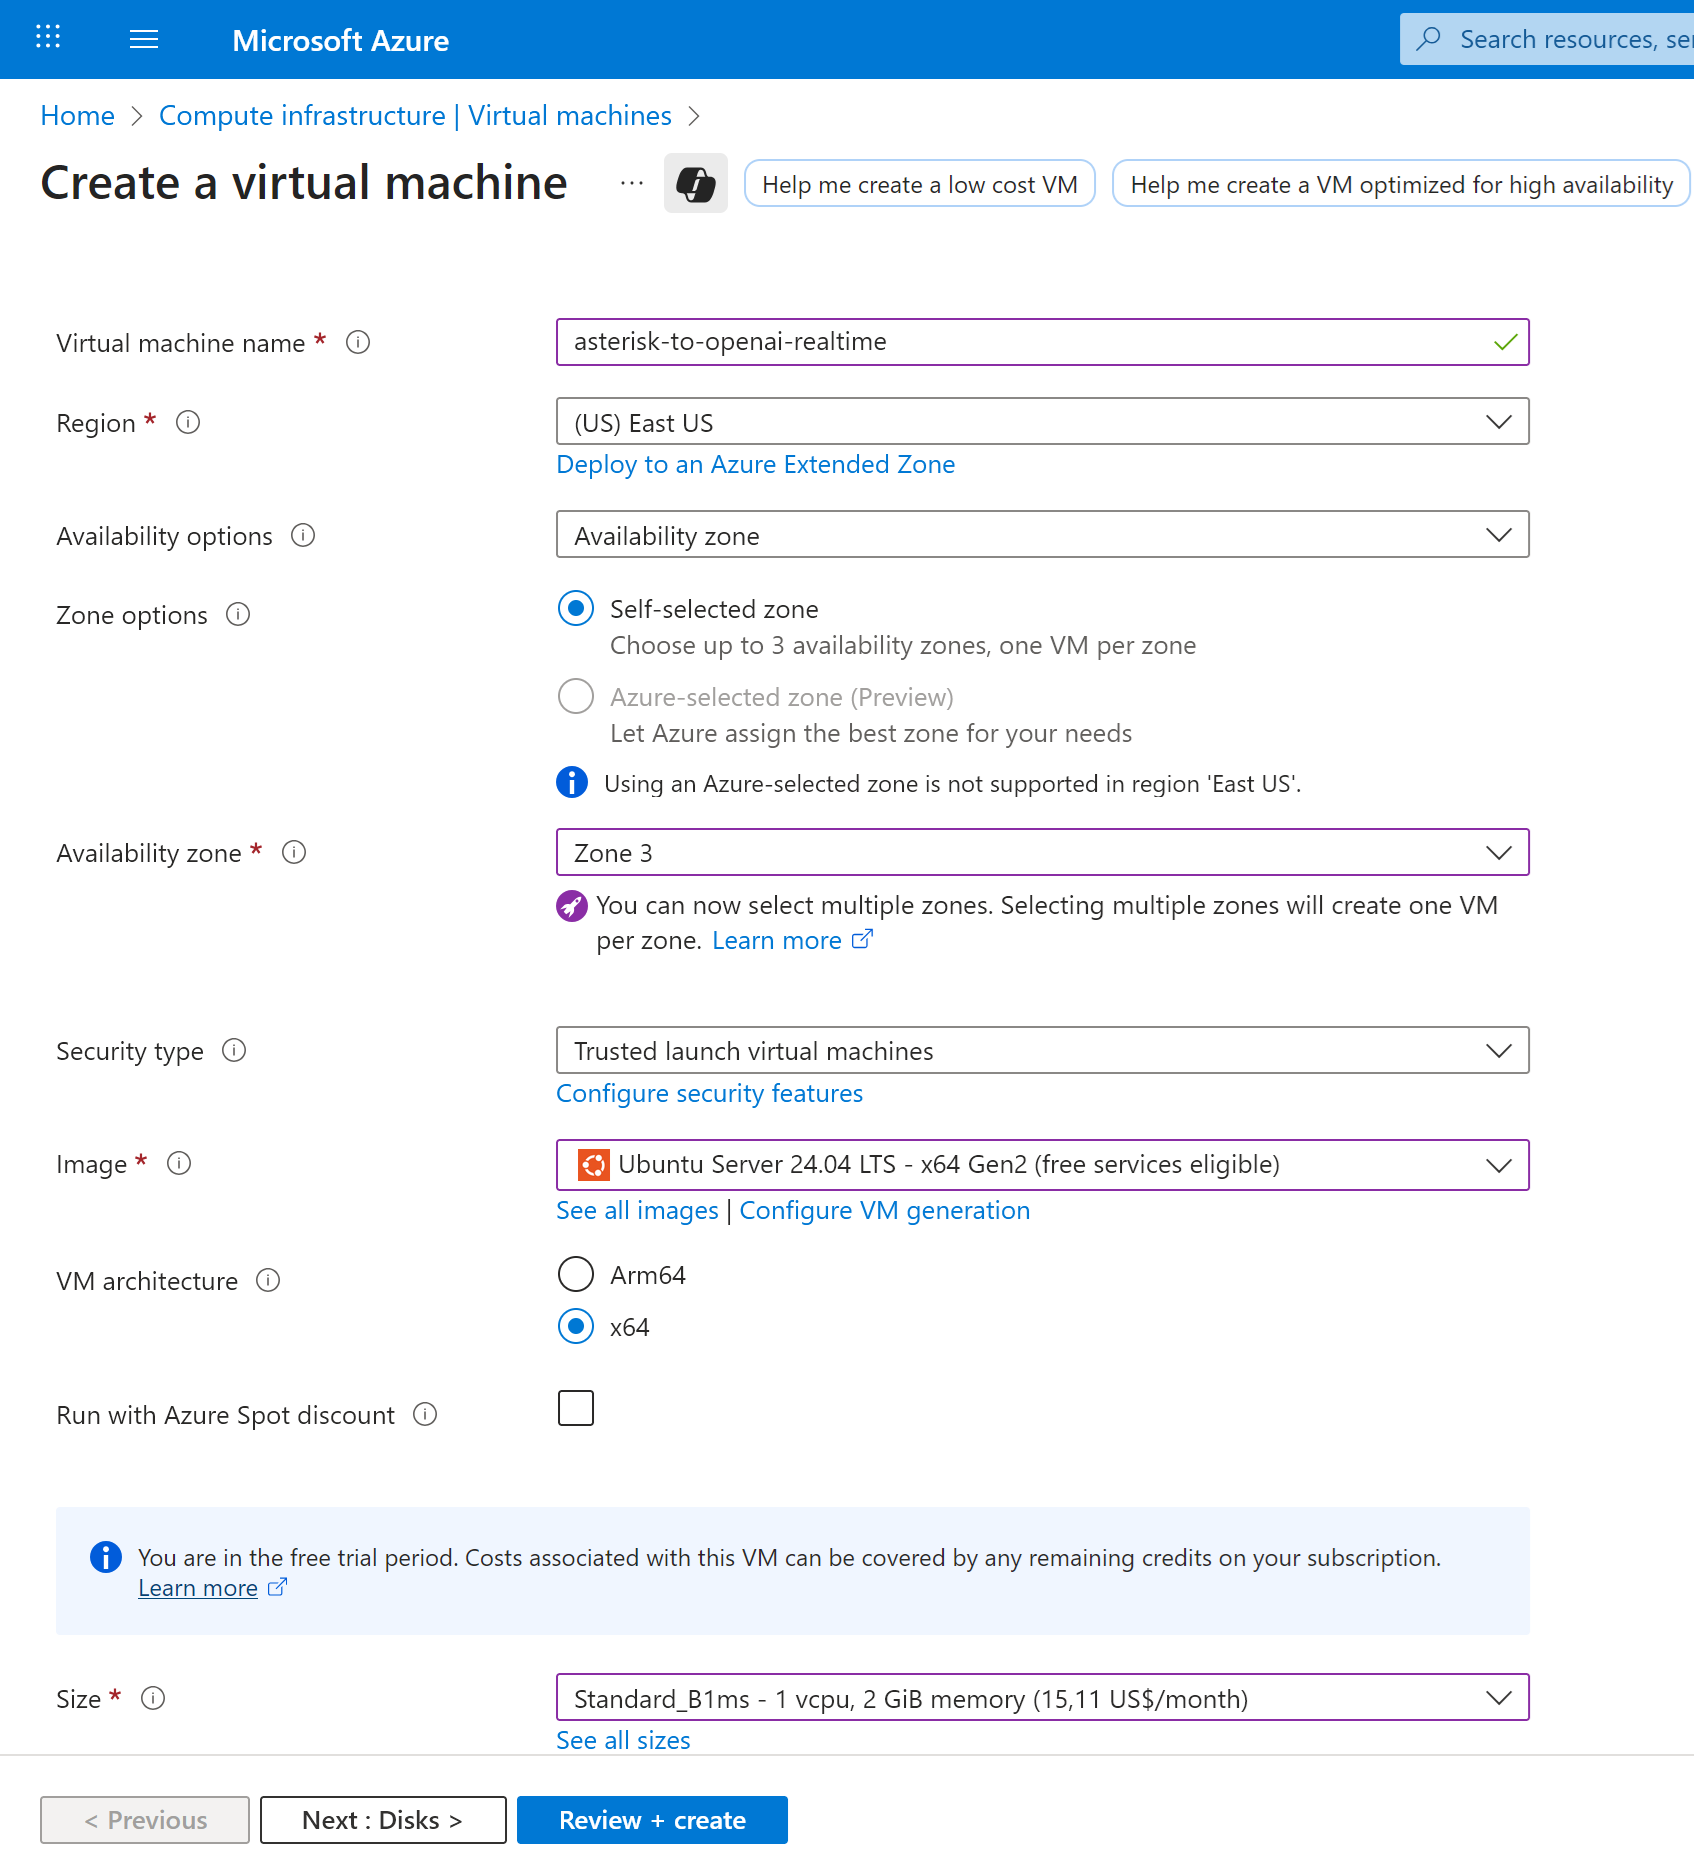Screen dimensions: 1694x1866
Task: Go to Home breadcrumb
Action: (x=77, y=116)
